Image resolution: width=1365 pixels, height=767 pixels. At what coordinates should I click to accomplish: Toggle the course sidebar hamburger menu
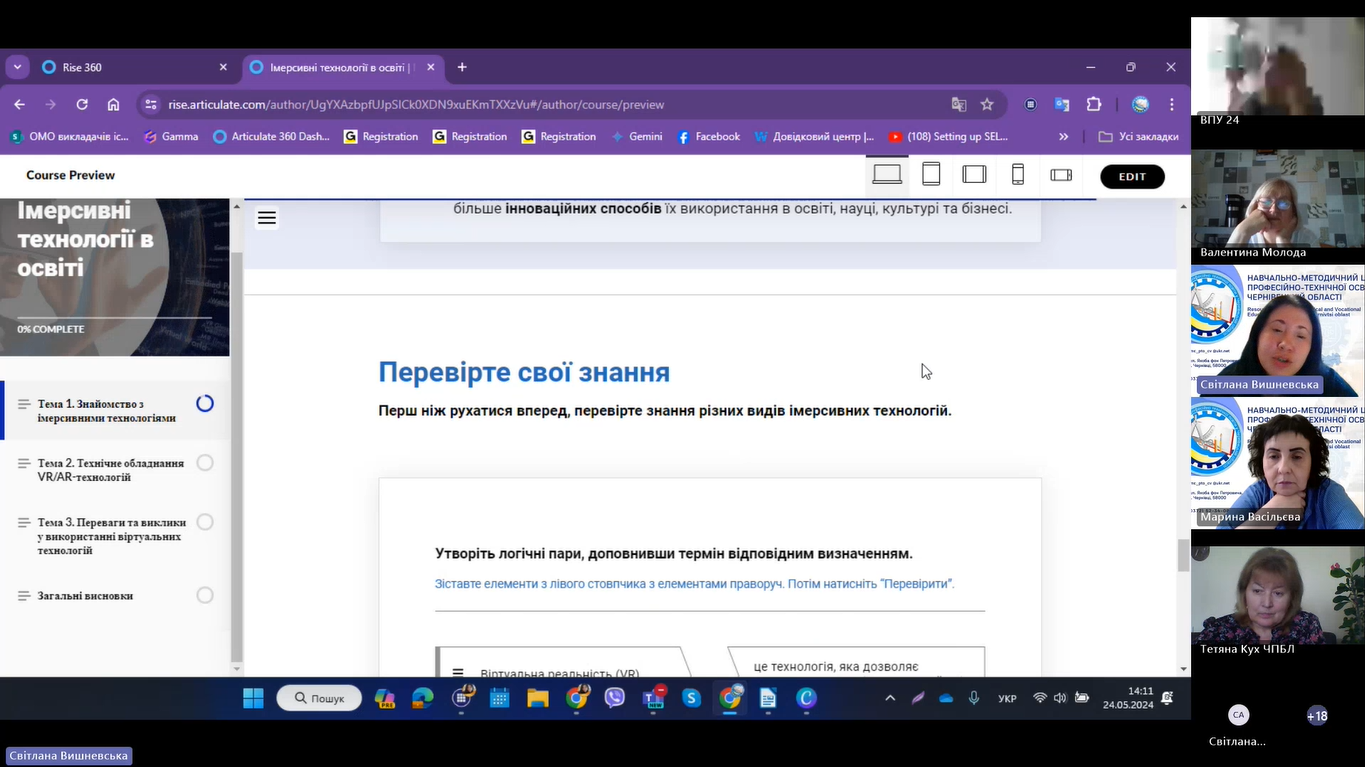[266, 218]
